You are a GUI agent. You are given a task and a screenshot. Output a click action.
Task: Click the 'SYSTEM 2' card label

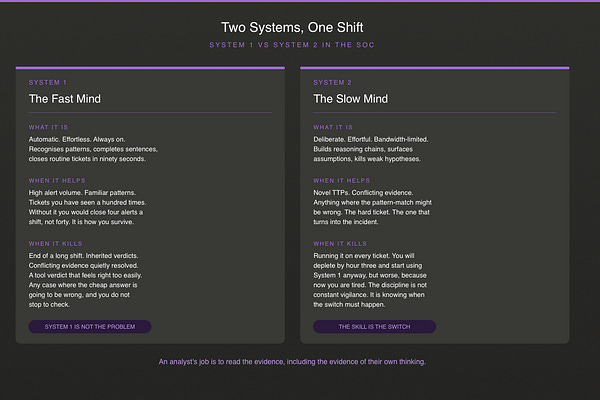click(333, 82)
